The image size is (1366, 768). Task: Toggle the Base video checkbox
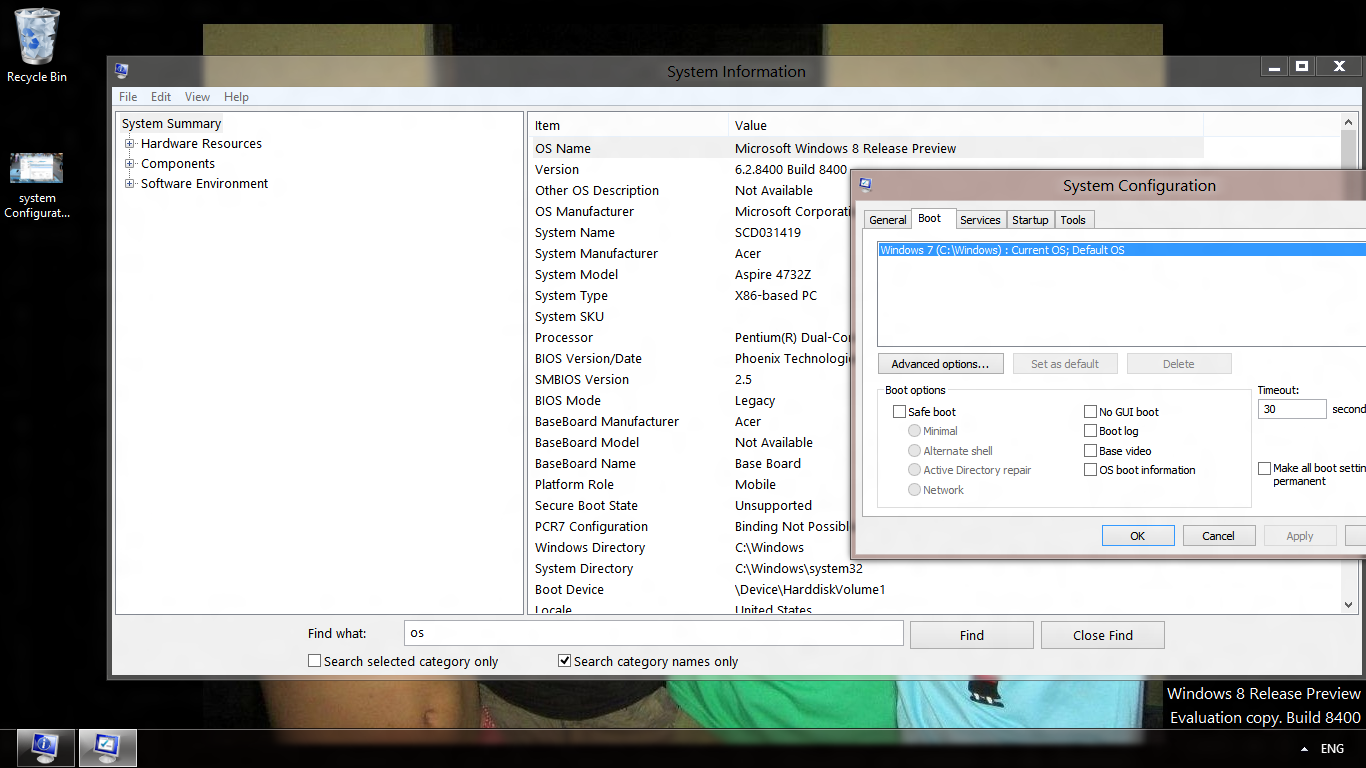[1091, 451]
